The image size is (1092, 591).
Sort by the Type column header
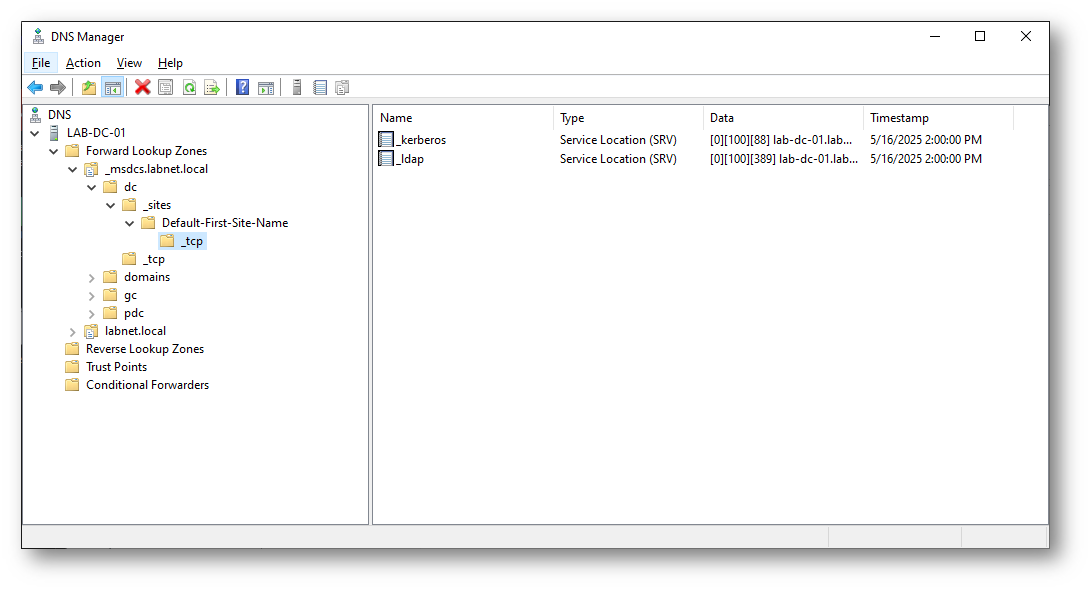click(x=628, y=118)
